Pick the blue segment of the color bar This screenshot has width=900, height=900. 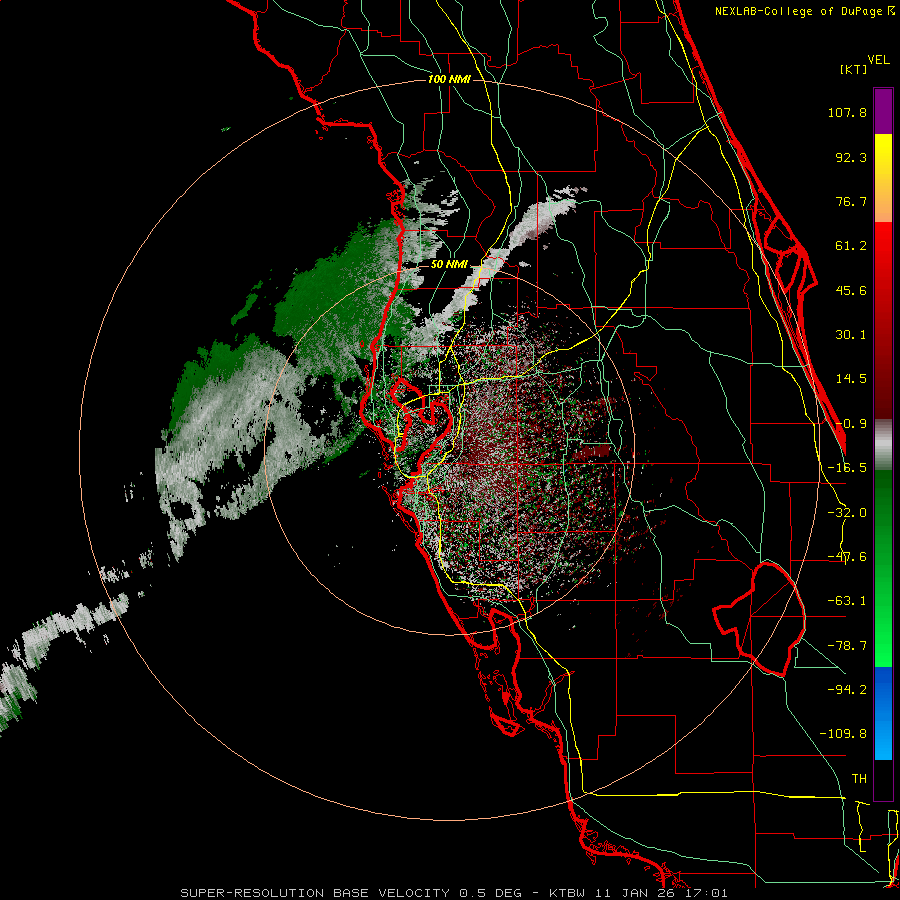[883, 713]
